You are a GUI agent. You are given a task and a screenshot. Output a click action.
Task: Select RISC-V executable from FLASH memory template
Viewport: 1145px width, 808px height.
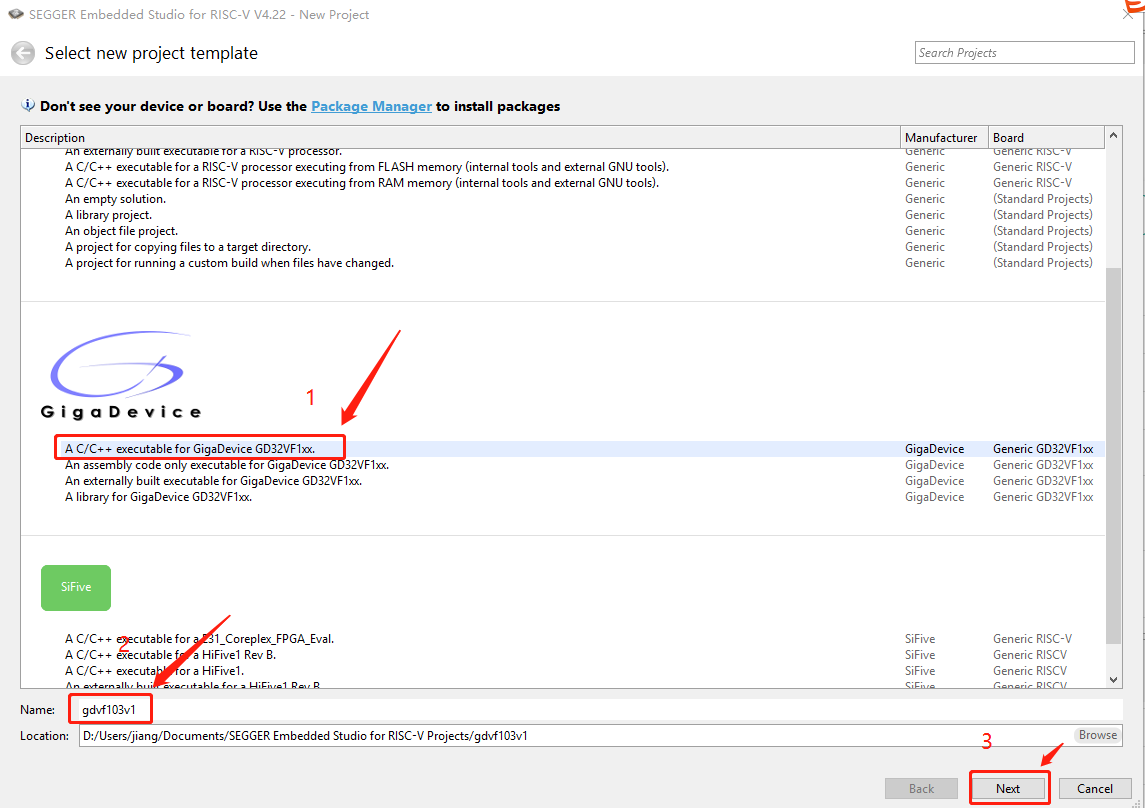pos(562,167)
